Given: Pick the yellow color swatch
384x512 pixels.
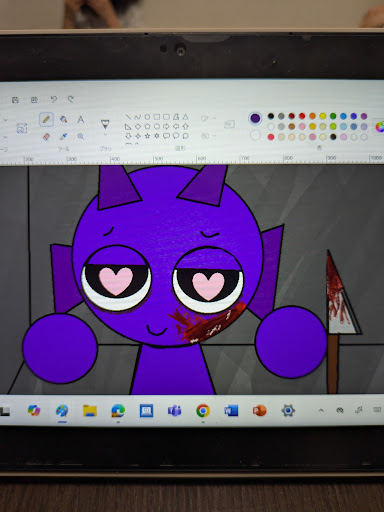Looking at the screenshot, I should [323, 116].
